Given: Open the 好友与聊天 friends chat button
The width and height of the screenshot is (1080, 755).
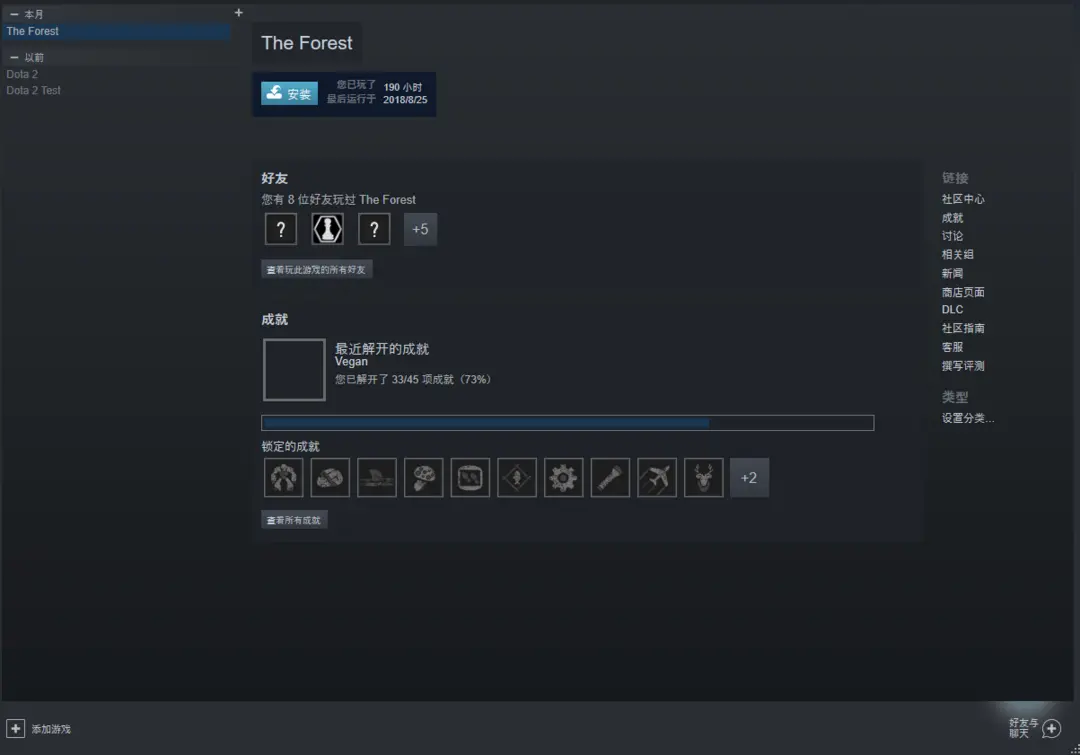Looking at the screenshot, I should click(1035, 728).
